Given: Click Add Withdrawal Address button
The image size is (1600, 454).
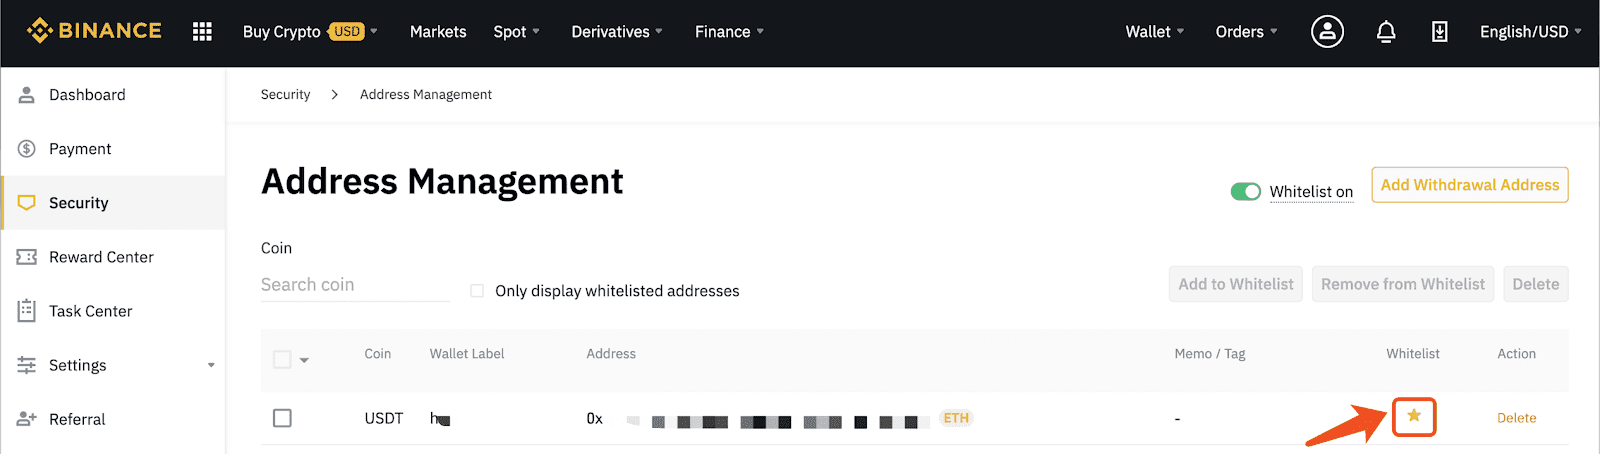Looking at the screenshot, I should tap(1470, 185).
